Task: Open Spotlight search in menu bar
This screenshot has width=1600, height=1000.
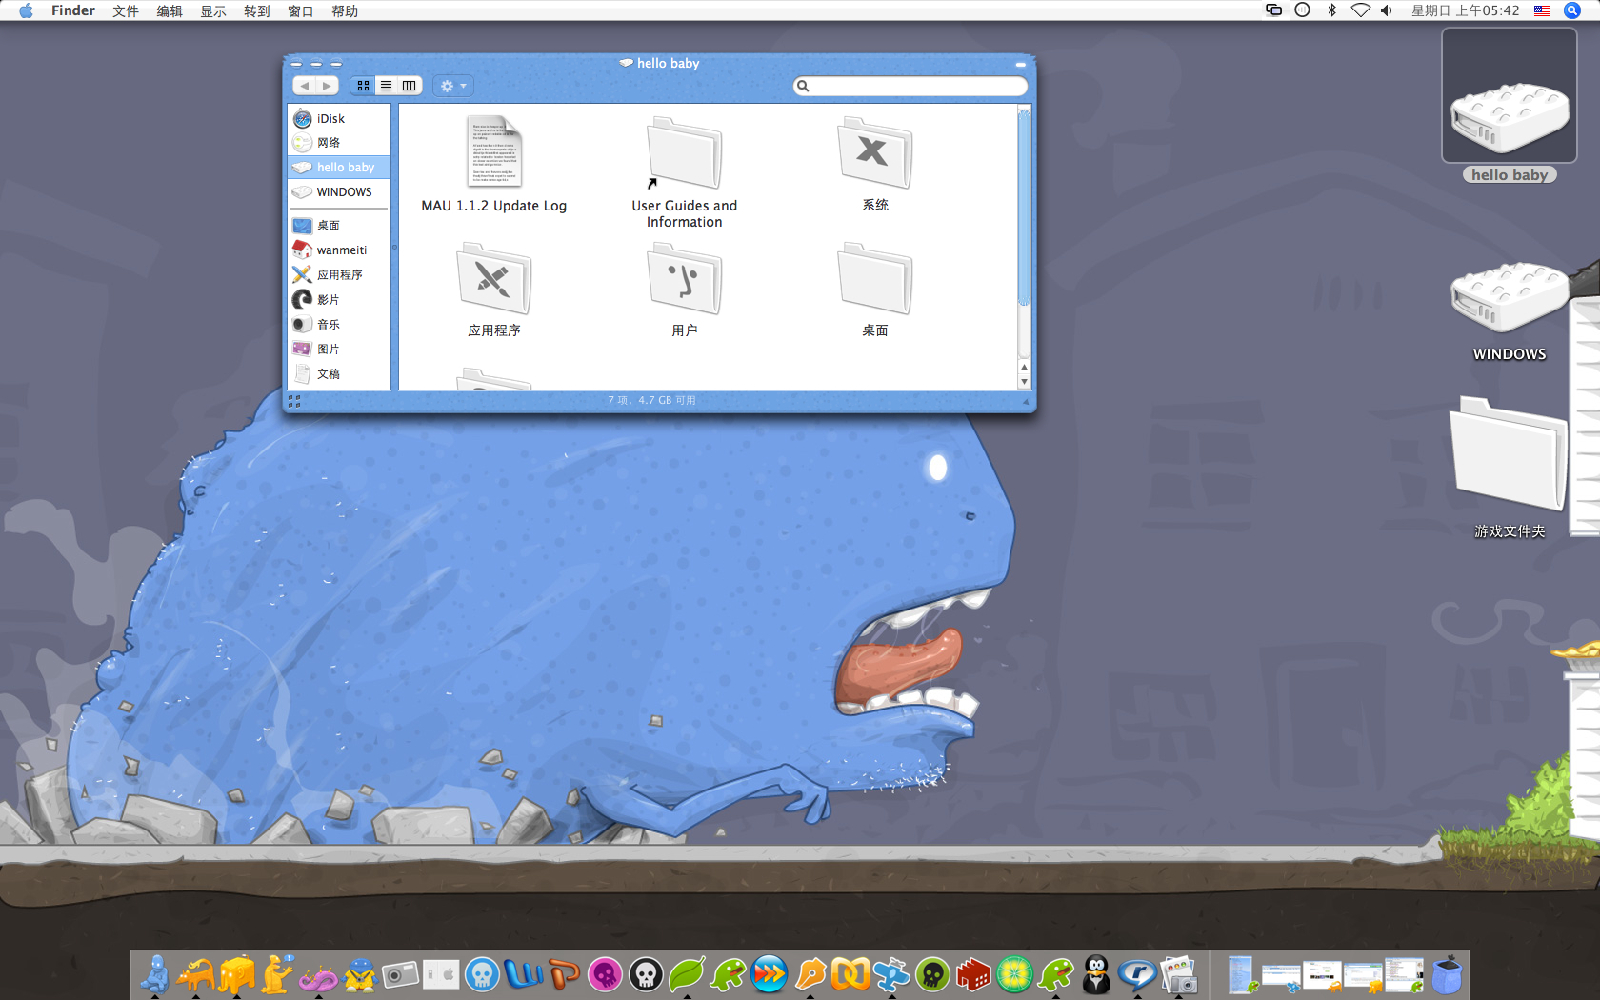Action: (1573, 10)
